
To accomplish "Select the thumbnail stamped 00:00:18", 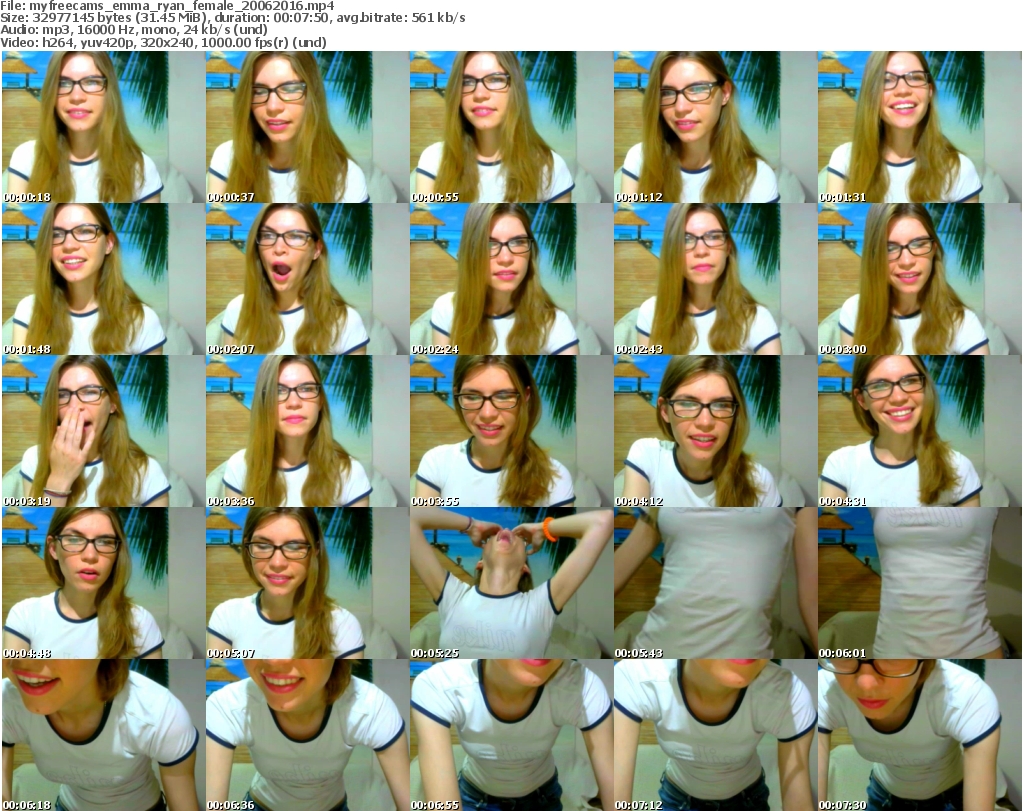I will tap(104, 127).
